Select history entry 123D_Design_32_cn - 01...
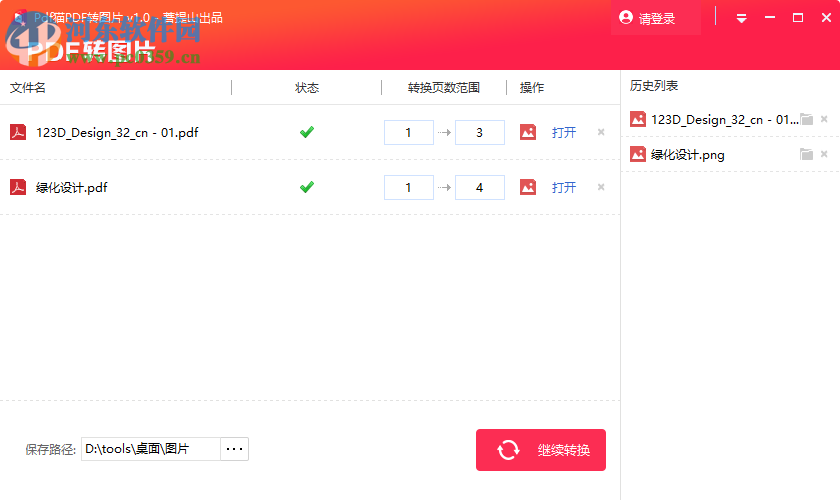840x500 pixels. click(725, 120)
